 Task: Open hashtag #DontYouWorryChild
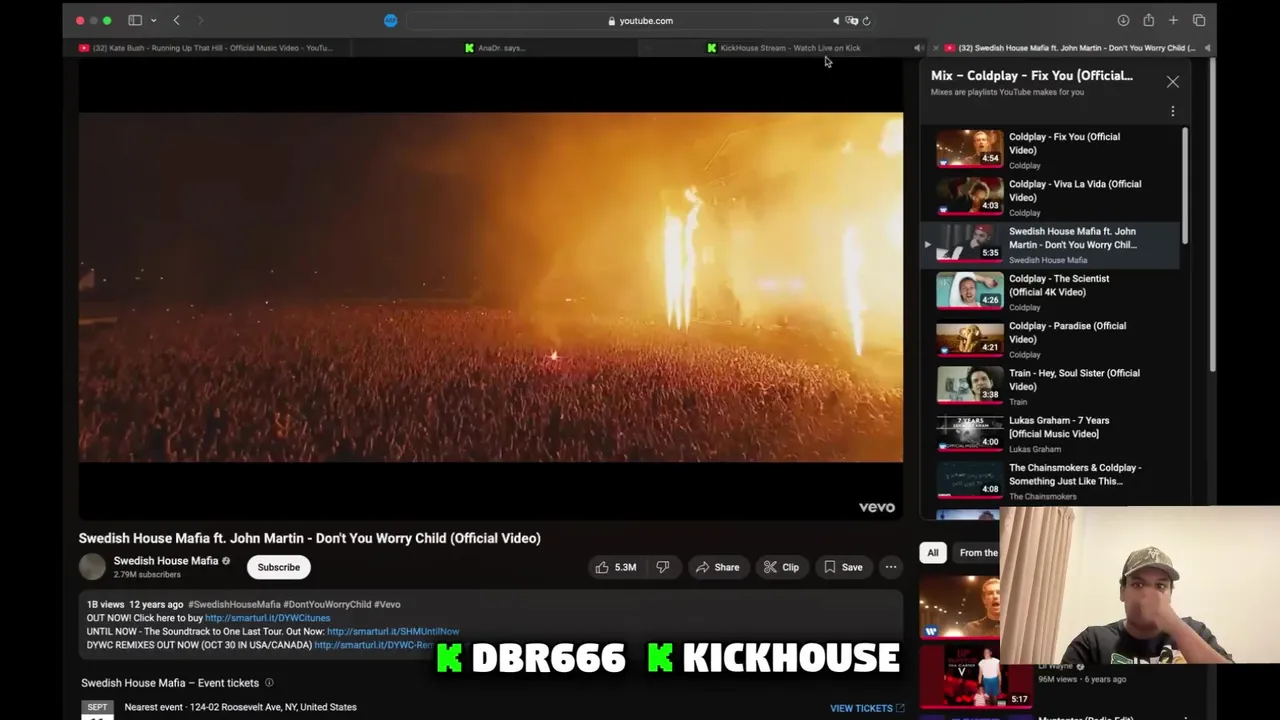[327, 604]
